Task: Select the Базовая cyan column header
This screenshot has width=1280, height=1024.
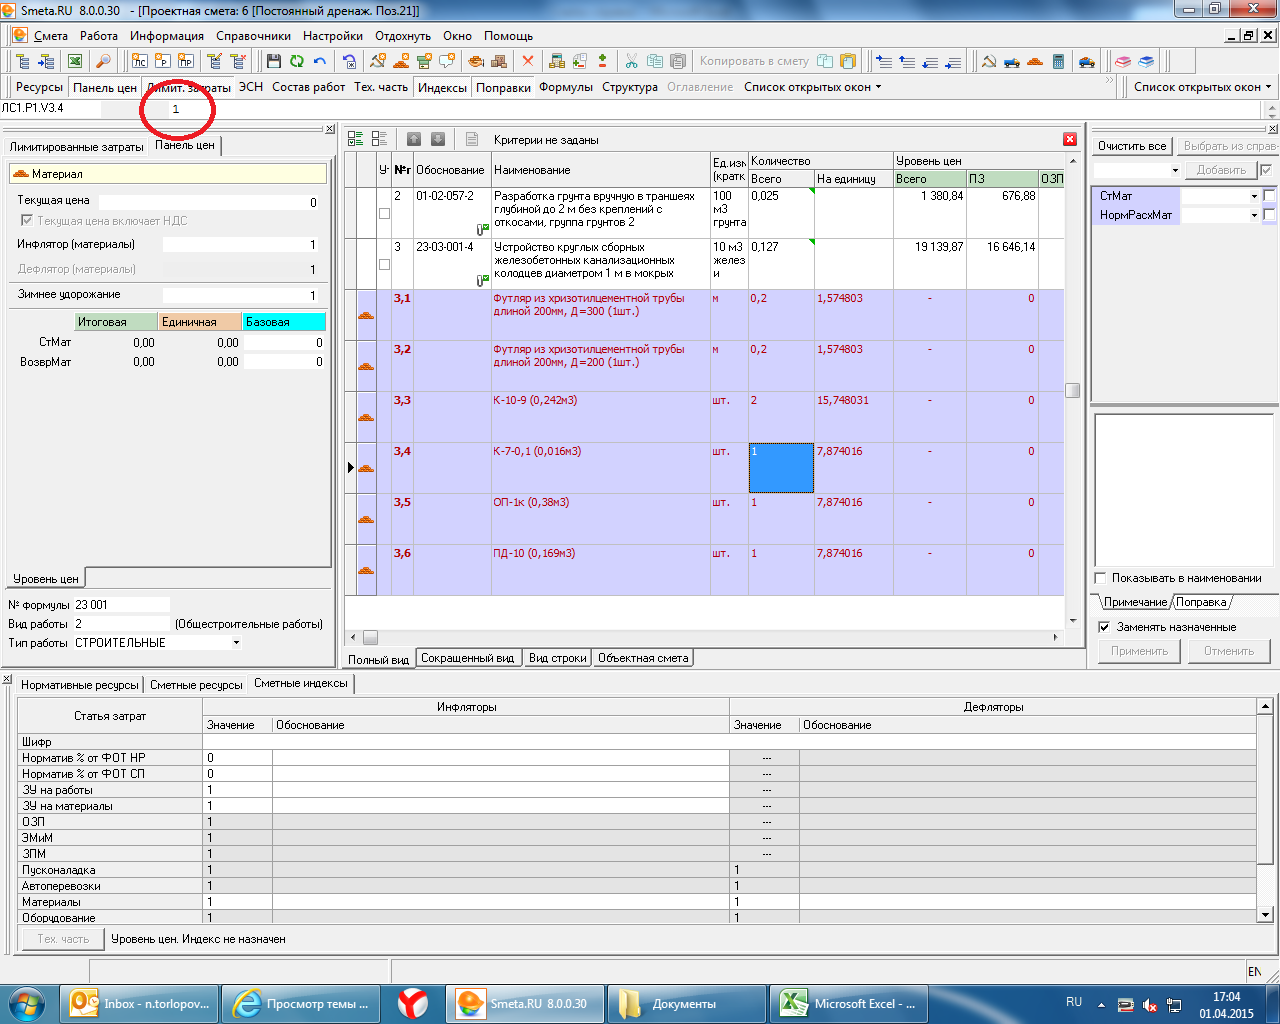Action: 284,322
